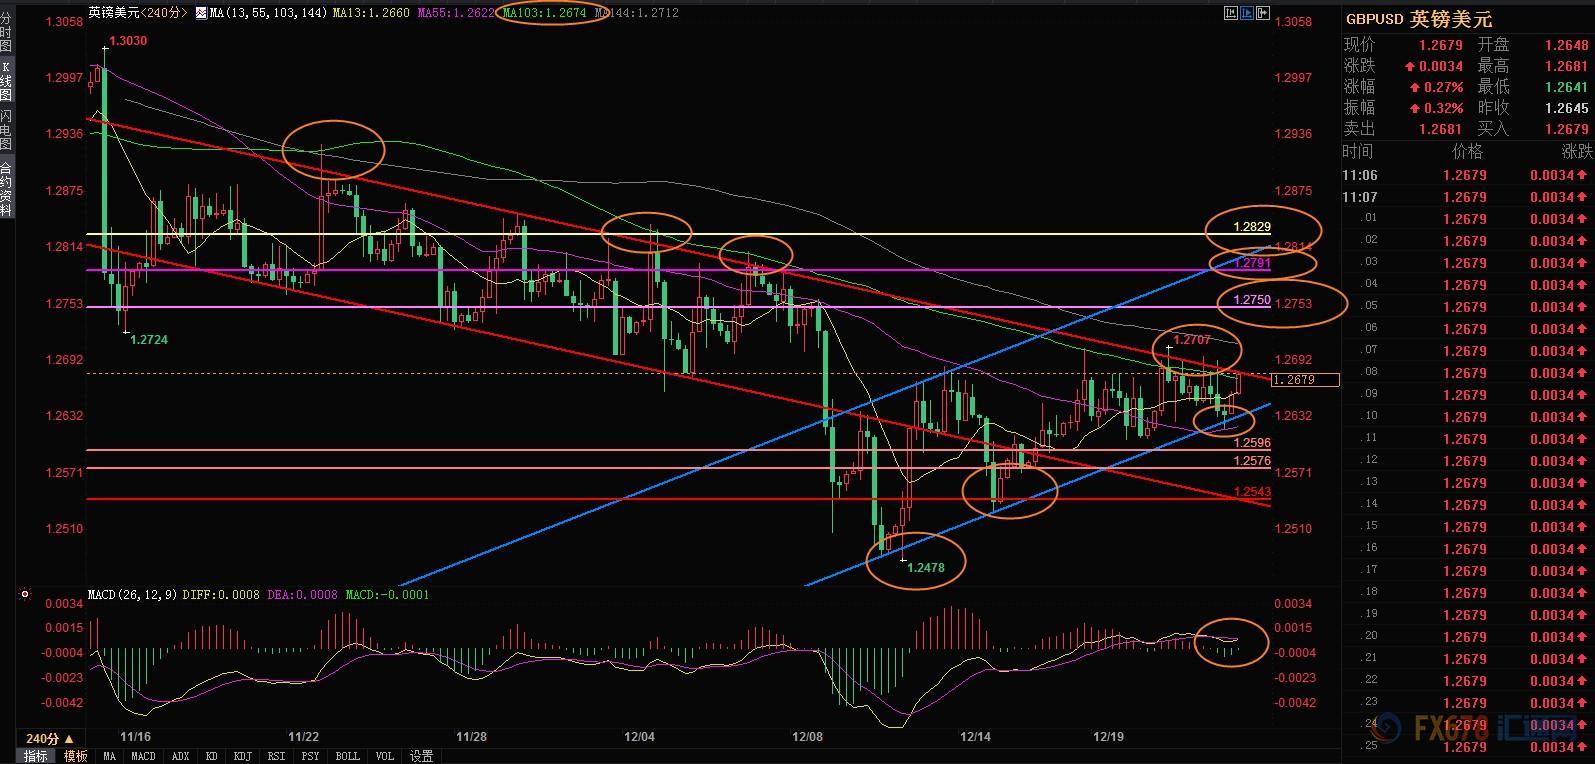Viewport: 1595px width, 764px height.
Task: Click the 11/22 date on time axis
Action: click(303, 737)
